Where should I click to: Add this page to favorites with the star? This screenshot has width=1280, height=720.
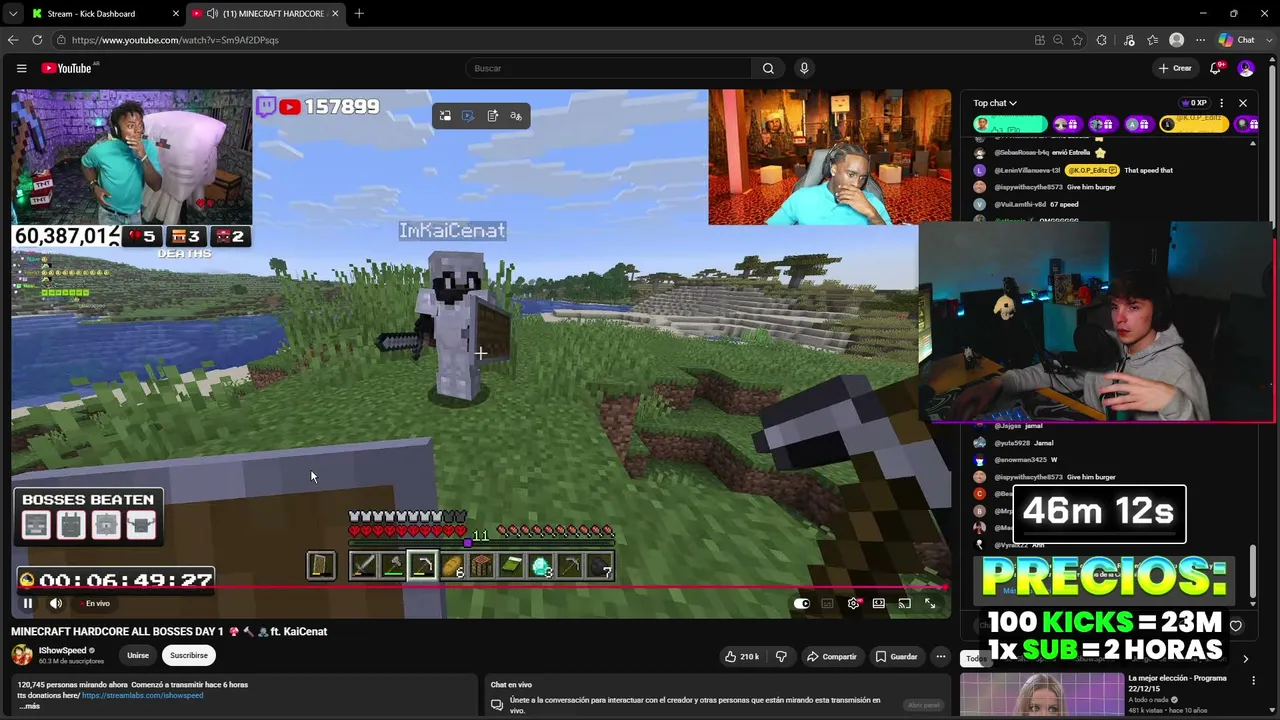click(1077, 40)
